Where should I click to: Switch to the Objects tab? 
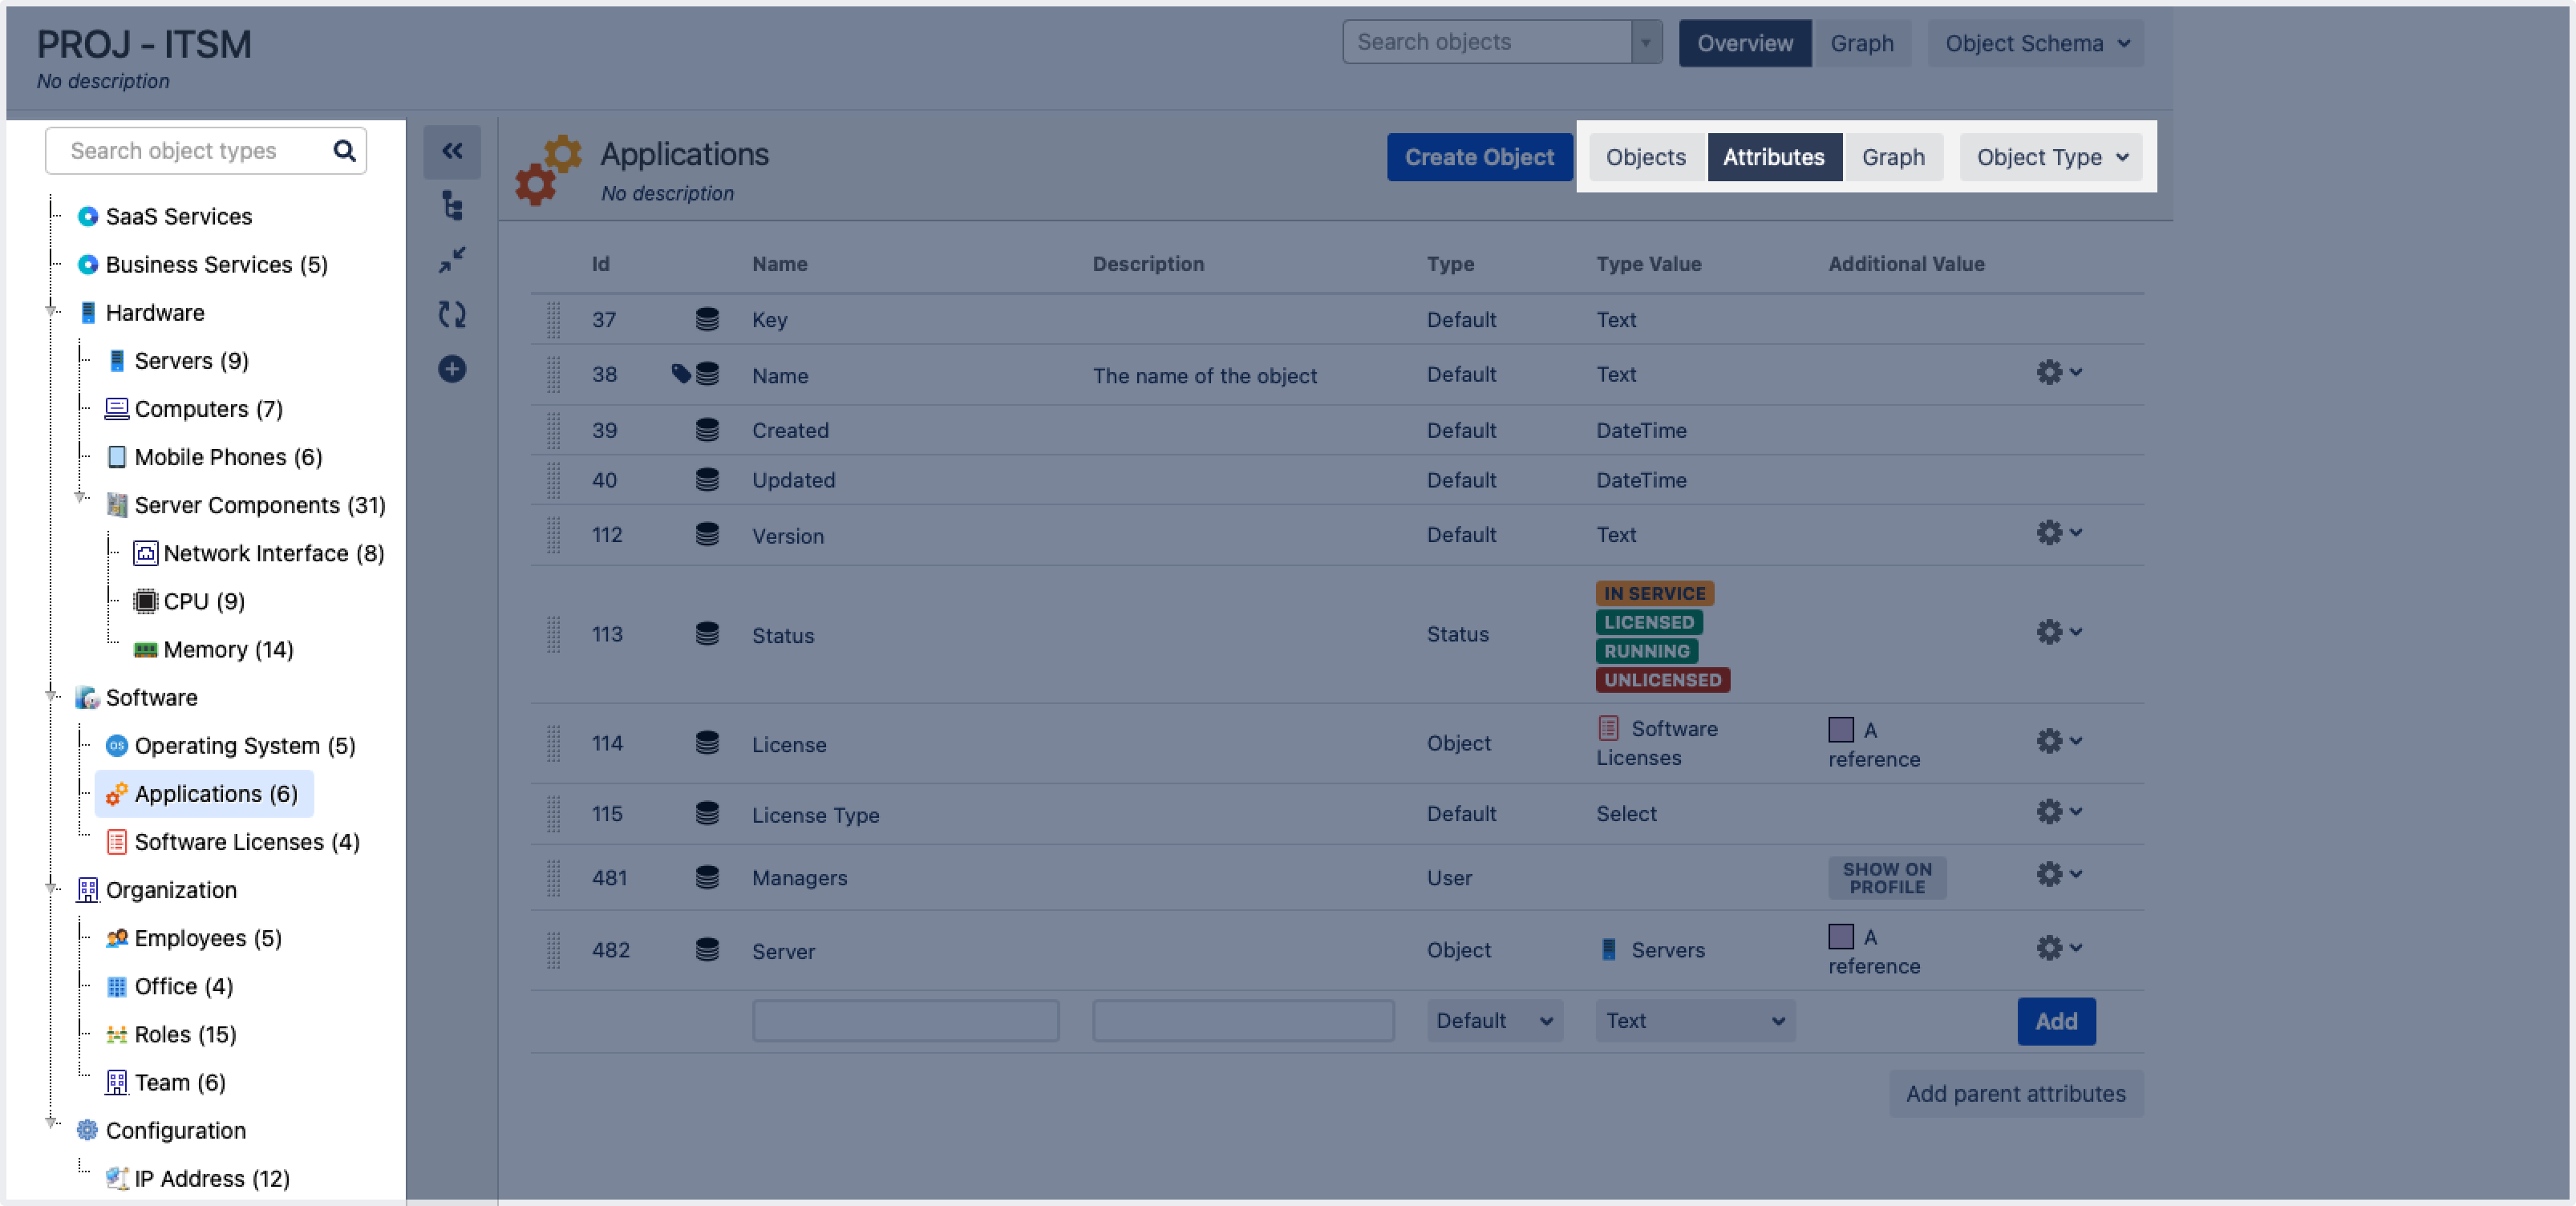[x=1645, y=157]
